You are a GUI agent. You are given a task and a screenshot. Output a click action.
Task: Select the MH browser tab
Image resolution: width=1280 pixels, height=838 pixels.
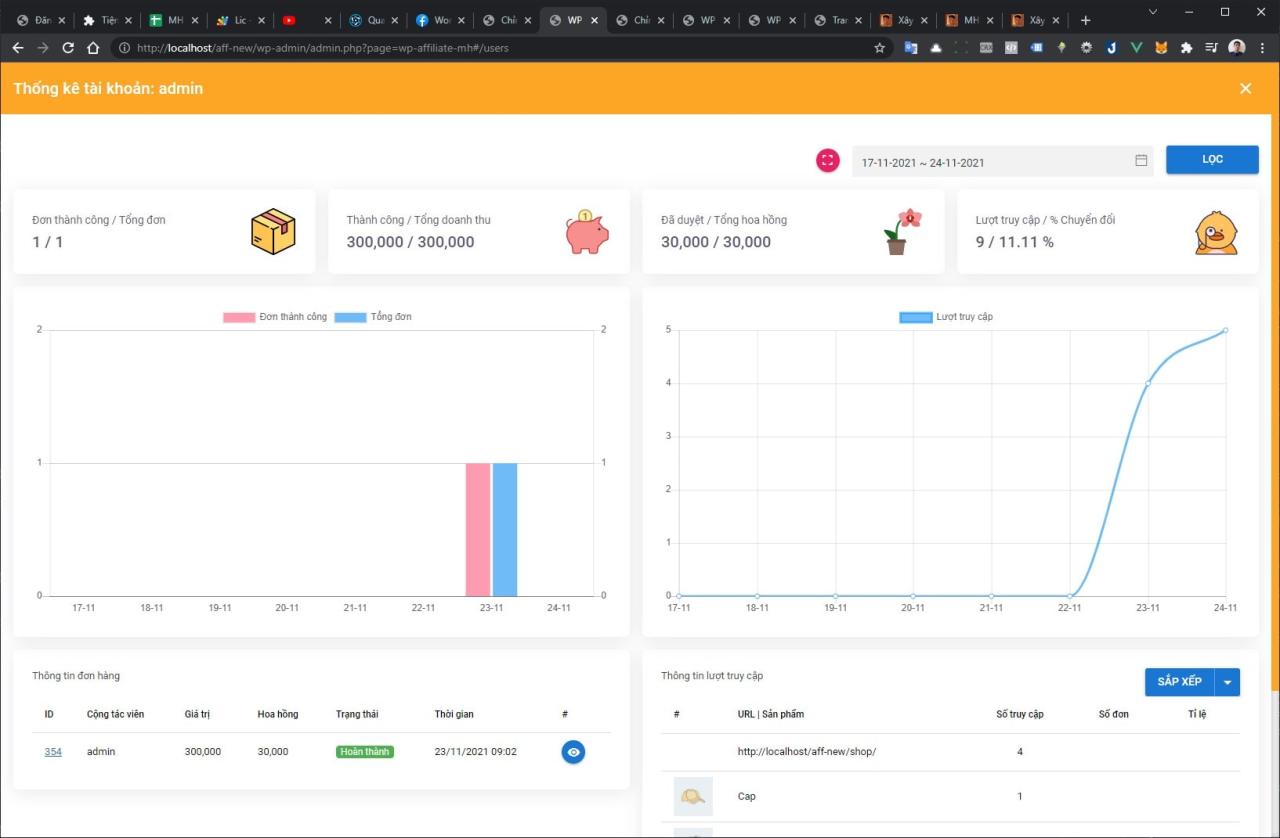[x=170, y=18]
